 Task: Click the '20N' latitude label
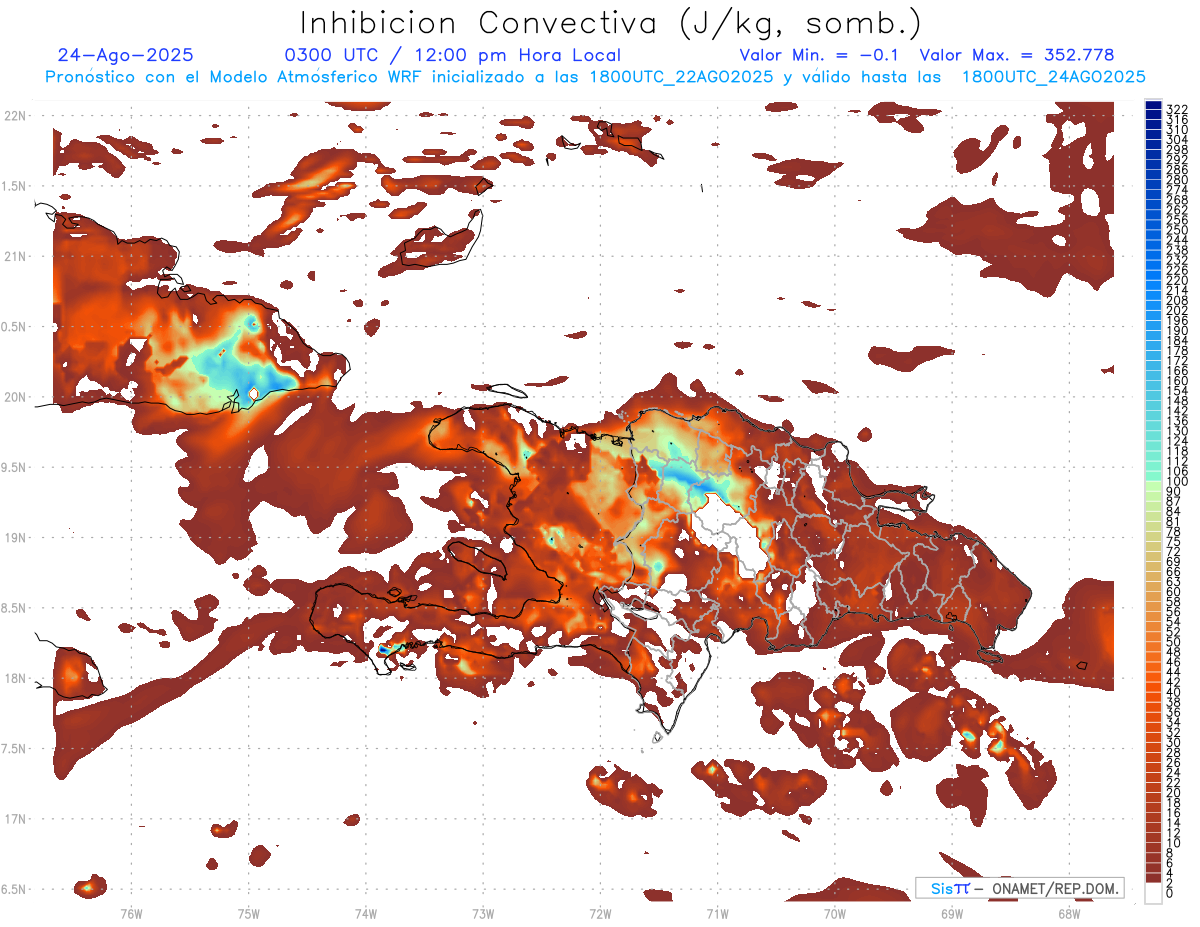click(14, 397)
